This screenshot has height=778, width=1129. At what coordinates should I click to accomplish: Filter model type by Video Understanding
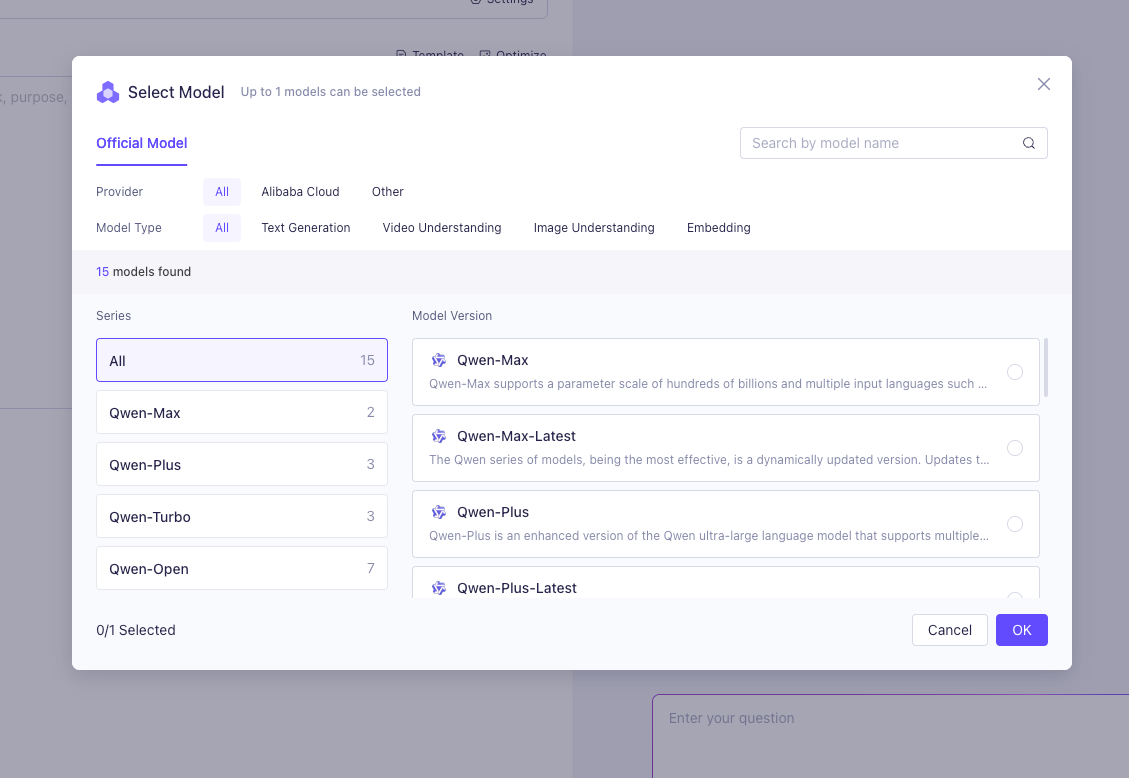click(441, 227)
